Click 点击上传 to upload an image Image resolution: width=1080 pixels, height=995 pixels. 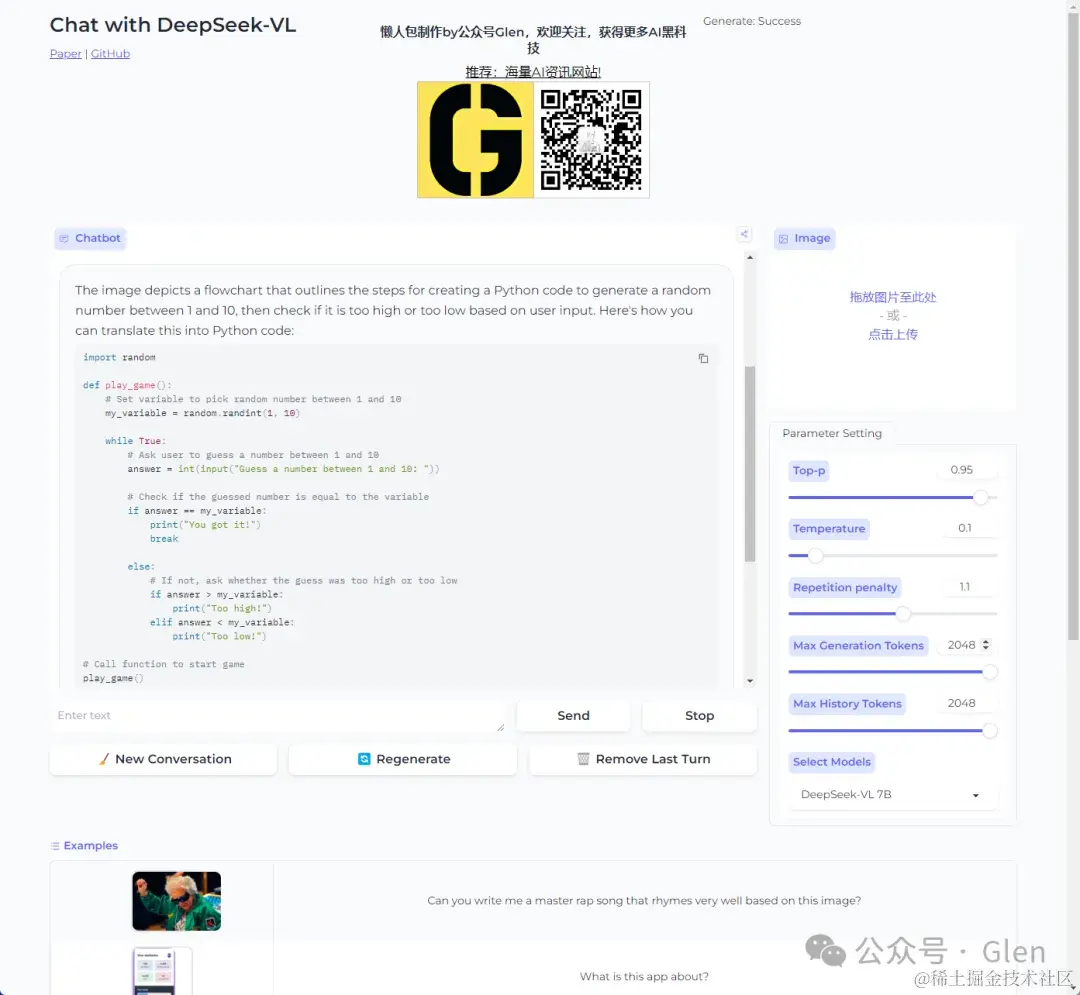click(x=893, y=335)
